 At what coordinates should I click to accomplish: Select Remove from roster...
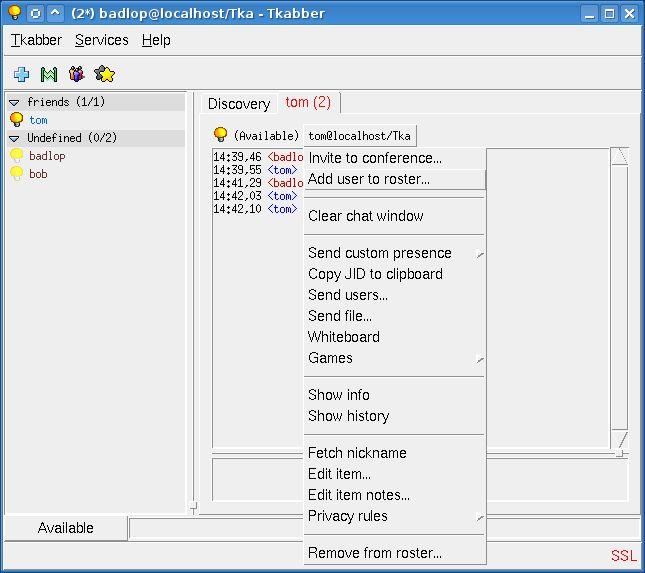(x=394, y=552)
